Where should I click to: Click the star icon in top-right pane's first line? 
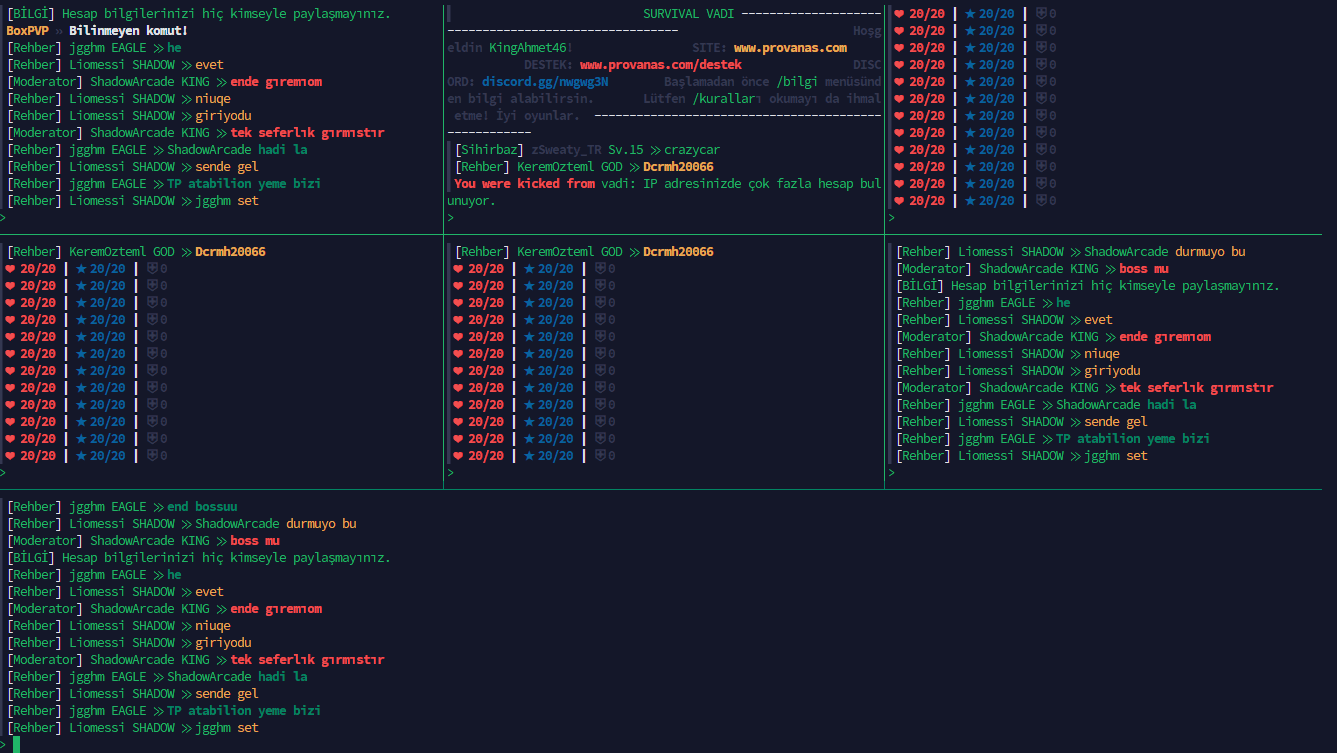click(969, 14)
